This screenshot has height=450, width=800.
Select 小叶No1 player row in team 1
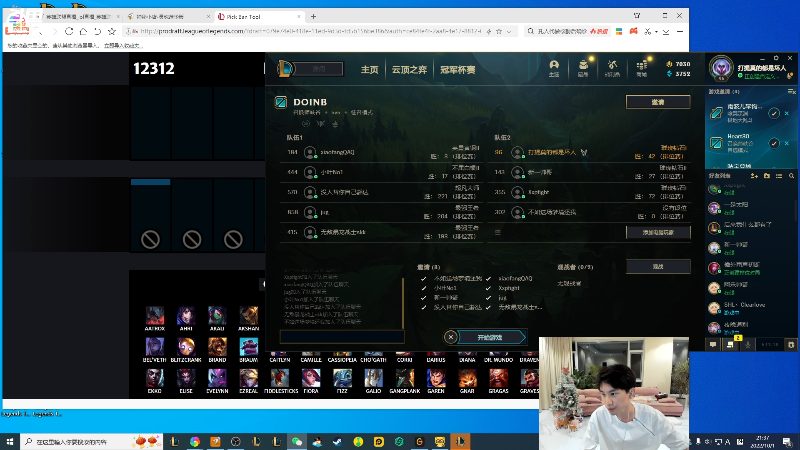383,172
